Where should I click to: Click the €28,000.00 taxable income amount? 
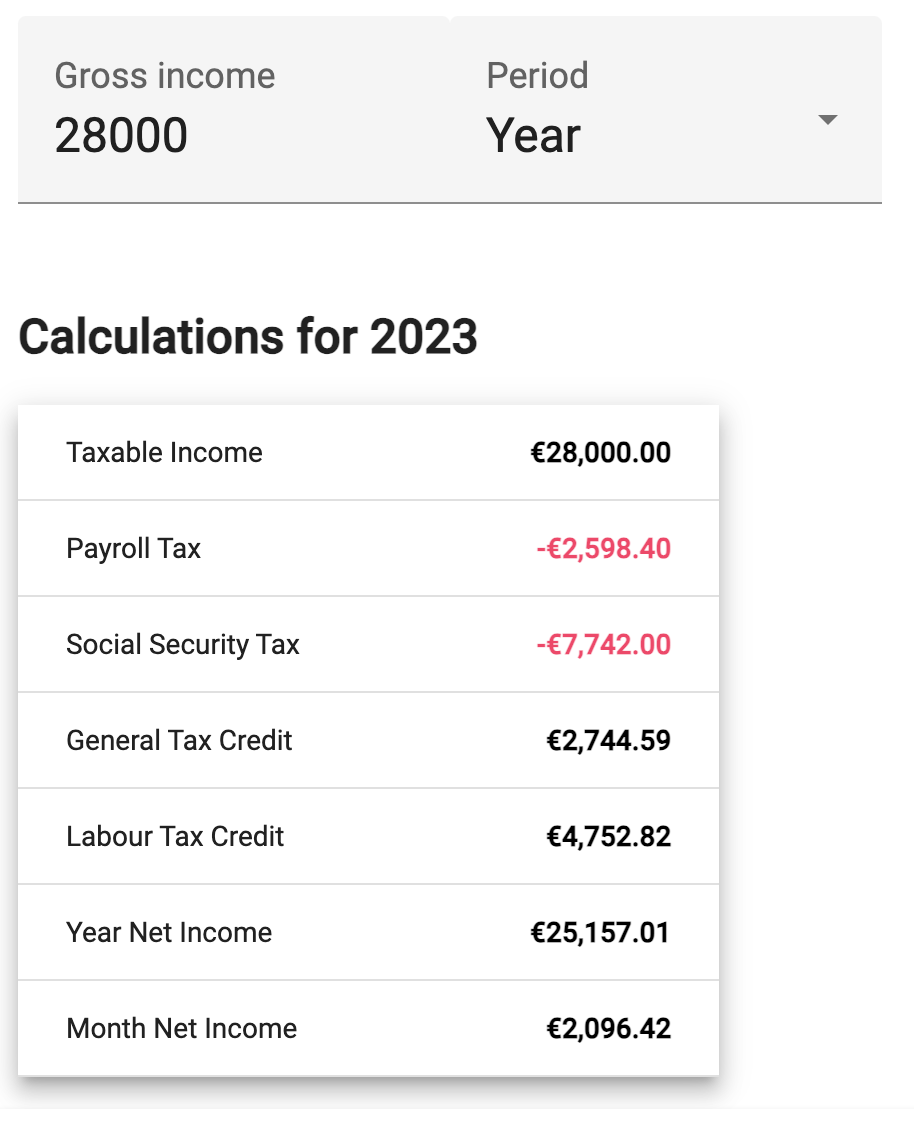point(600,453)
